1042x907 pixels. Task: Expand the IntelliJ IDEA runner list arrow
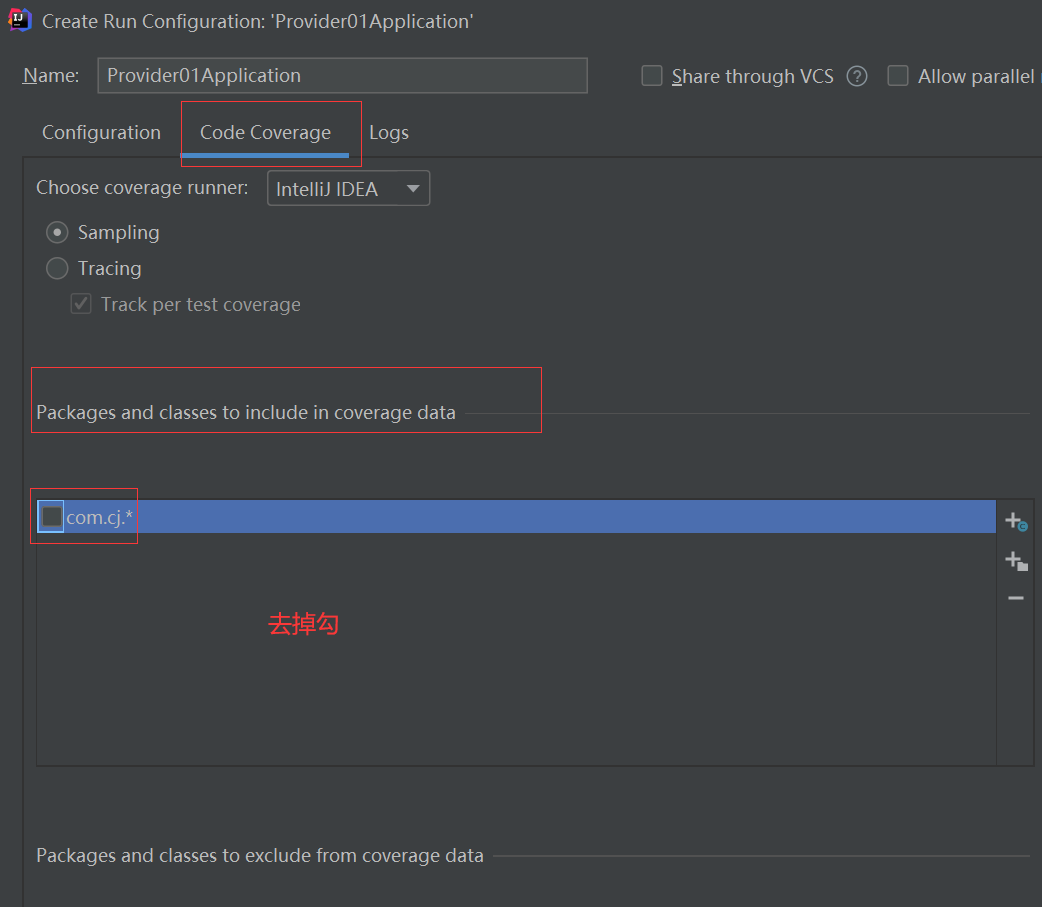click(413, 188)
